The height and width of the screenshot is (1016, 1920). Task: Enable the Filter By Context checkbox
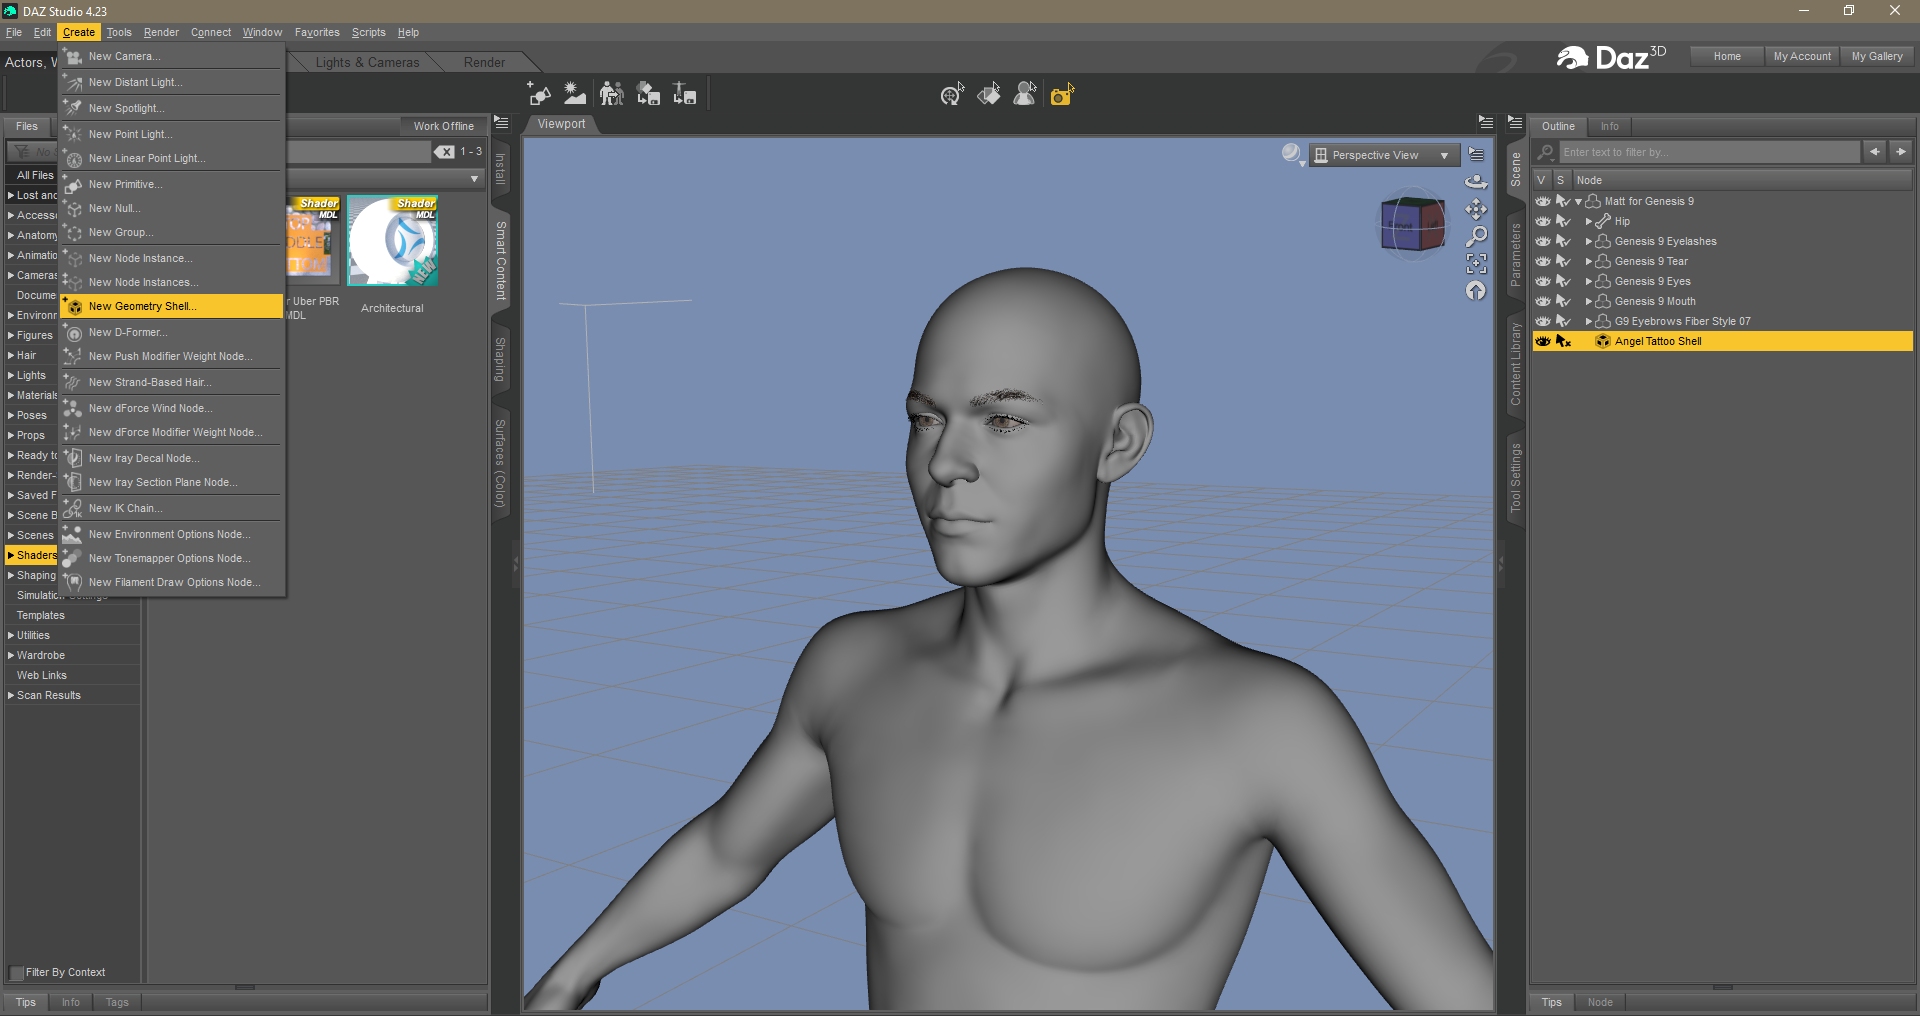pos(17,973)
